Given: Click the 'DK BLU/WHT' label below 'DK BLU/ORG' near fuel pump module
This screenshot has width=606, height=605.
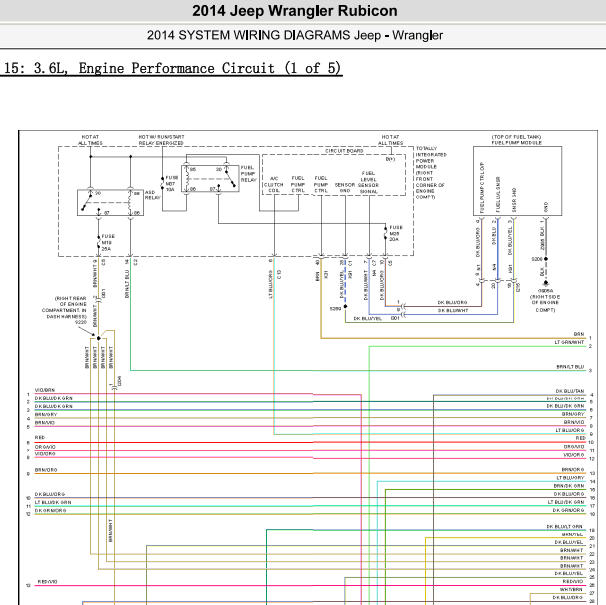Looking at the screenshot, I should [453, 310].
